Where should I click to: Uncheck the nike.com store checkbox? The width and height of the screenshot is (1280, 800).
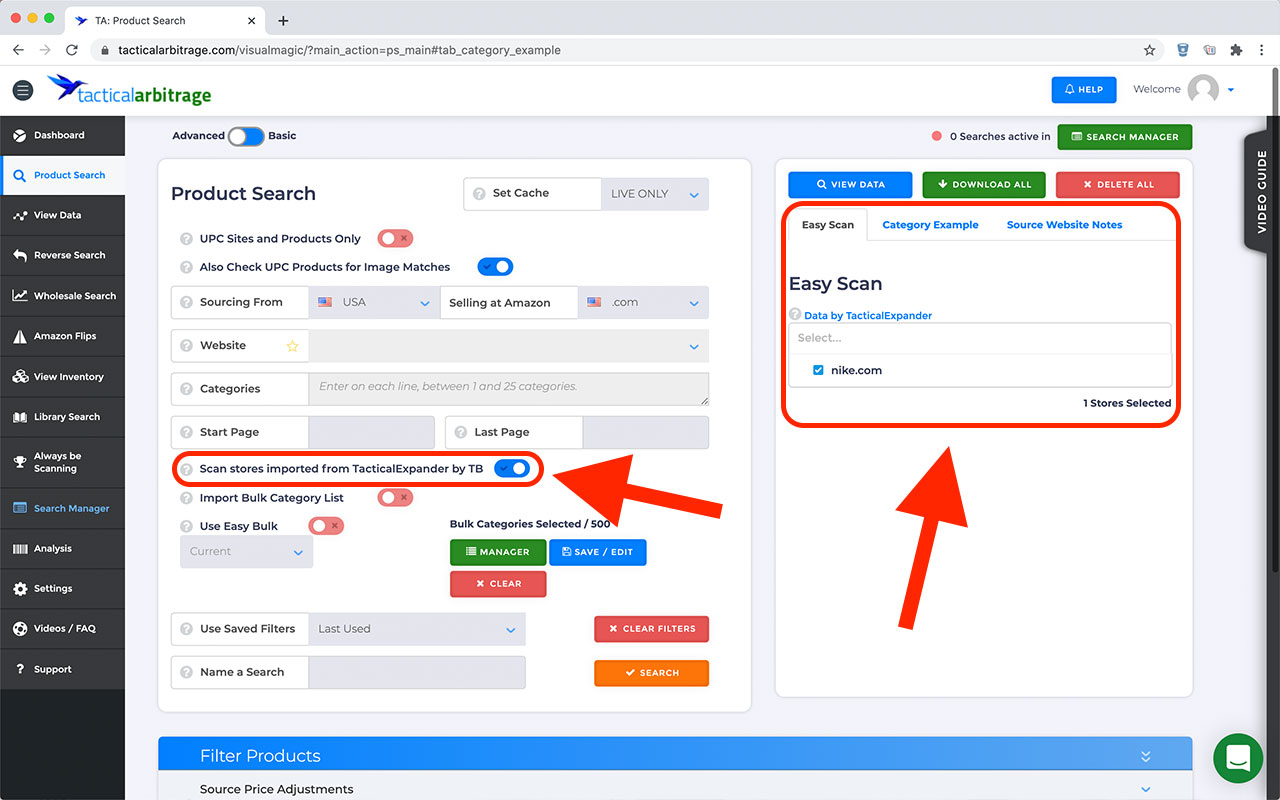coord(818,370)
